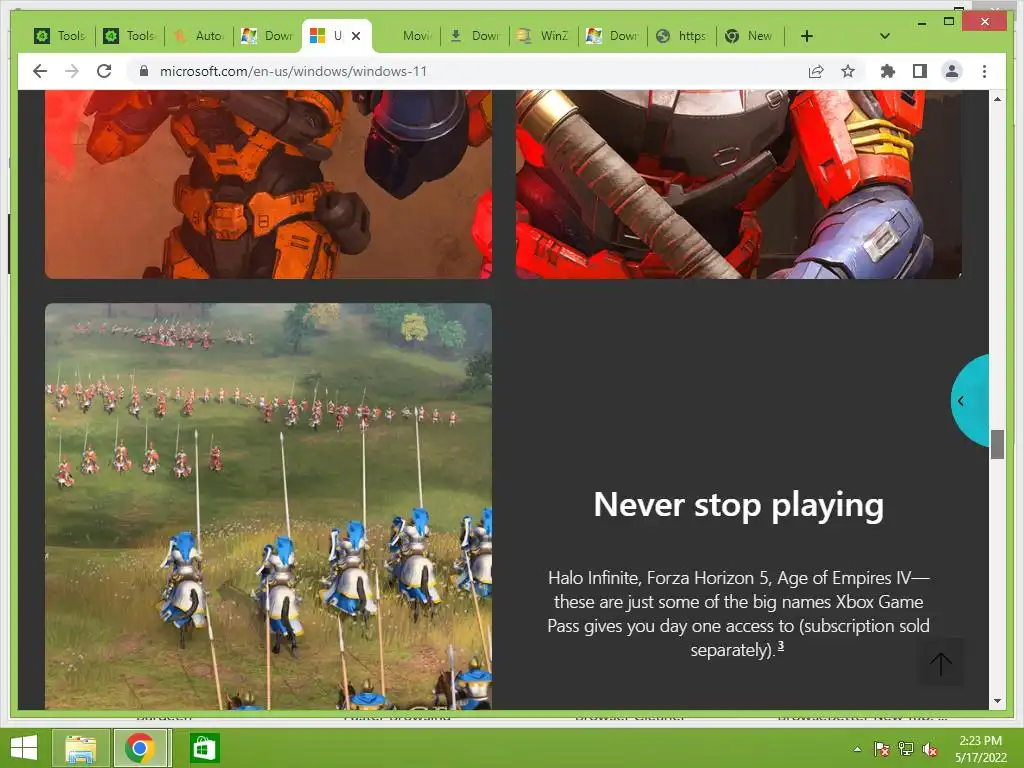Click the back-to-top arrow button
Screen dimensions: 1024x768
(940, 664)
